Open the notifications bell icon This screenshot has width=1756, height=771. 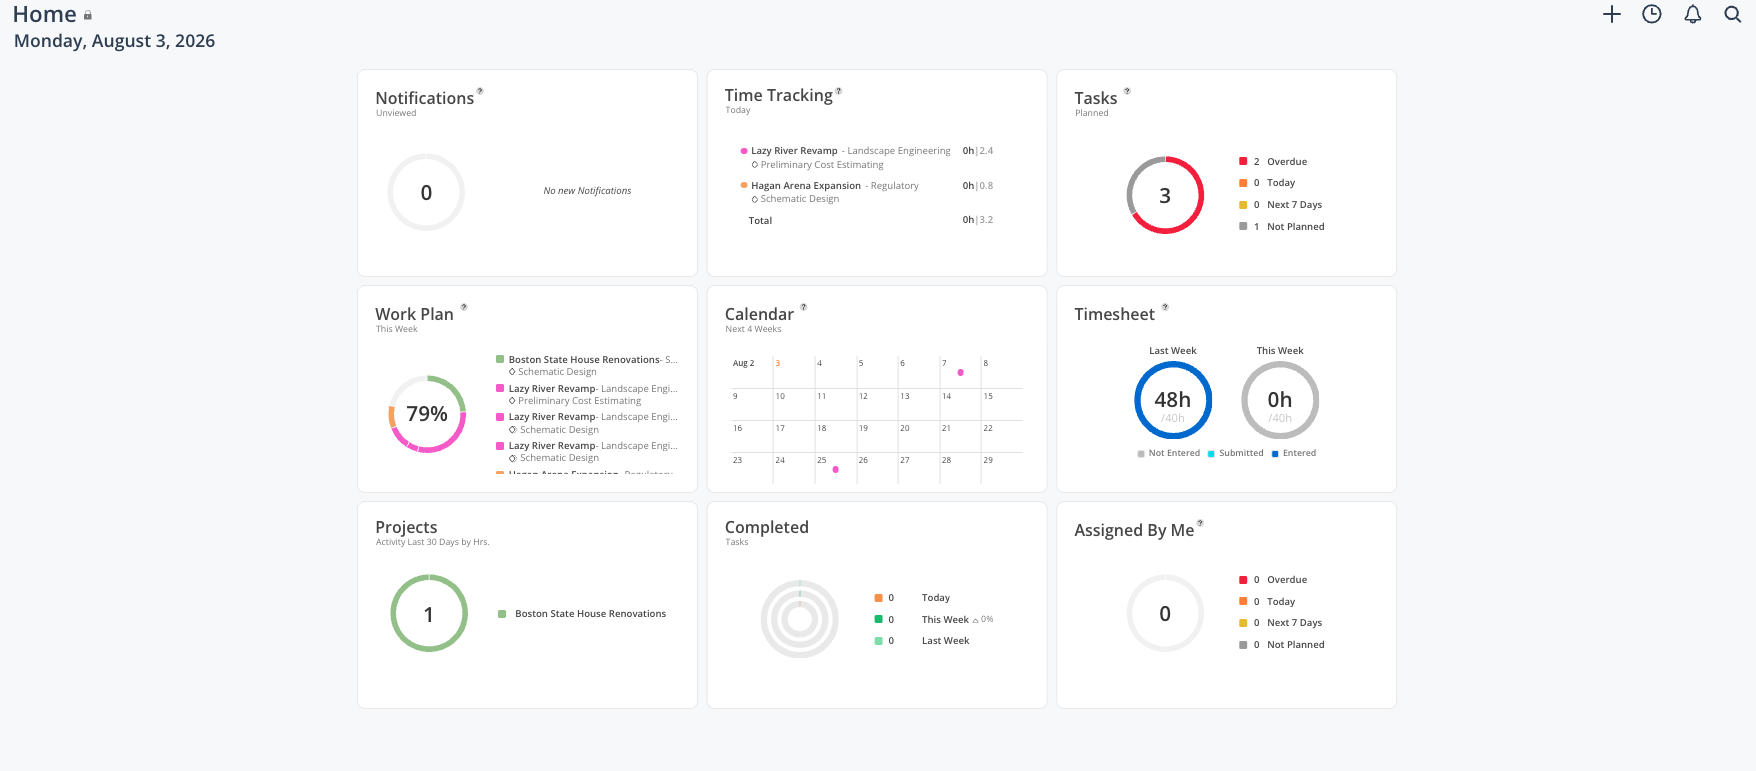1692,14
